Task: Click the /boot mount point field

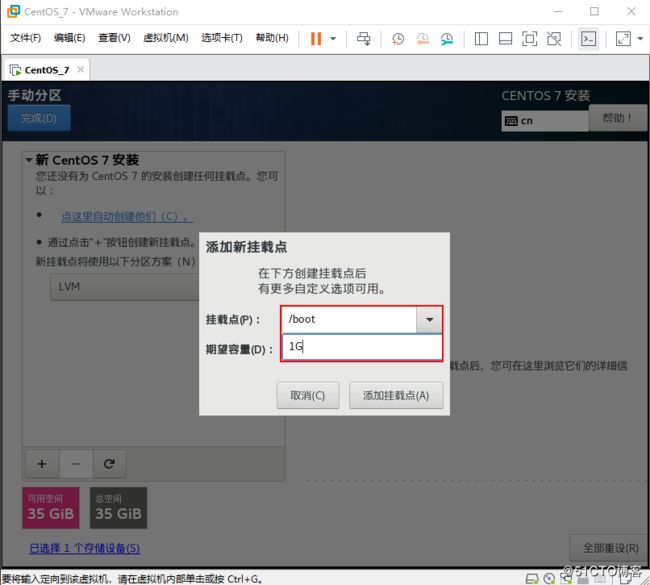Action: [x=349, y=319]
